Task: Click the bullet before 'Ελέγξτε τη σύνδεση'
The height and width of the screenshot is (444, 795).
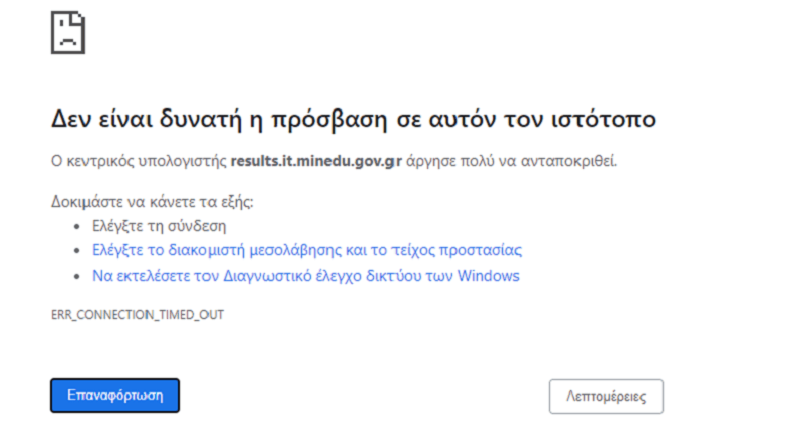Action: click(x=78, y=226)
